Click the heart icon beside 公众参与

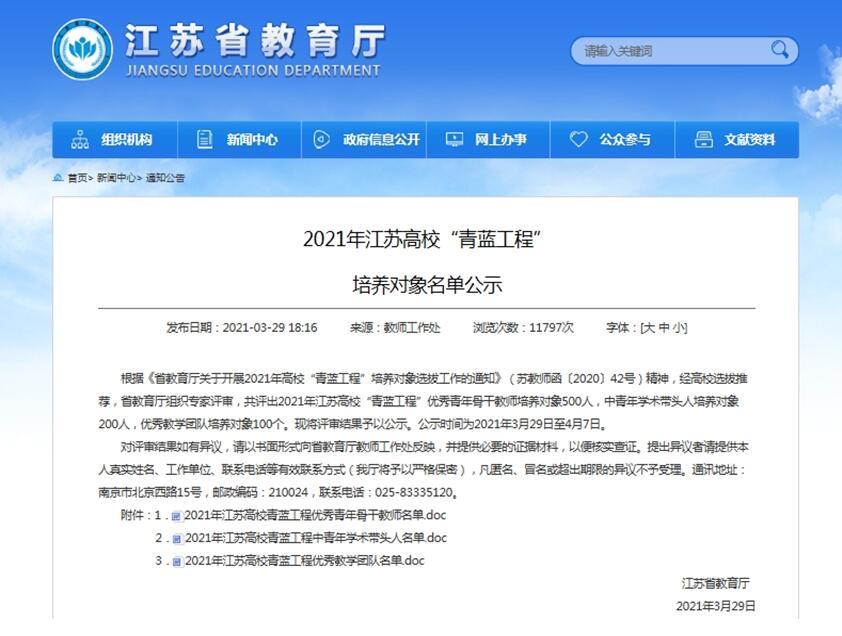point(578,140)
